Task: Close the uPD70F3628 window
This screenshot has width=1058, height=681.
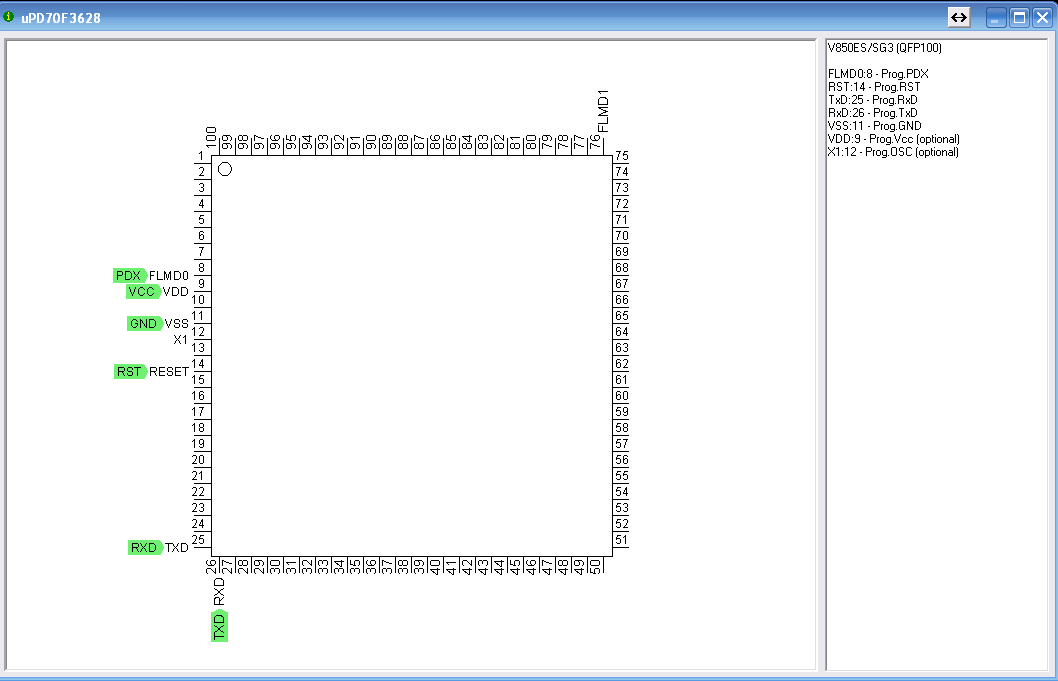Action: [1042, 18]
